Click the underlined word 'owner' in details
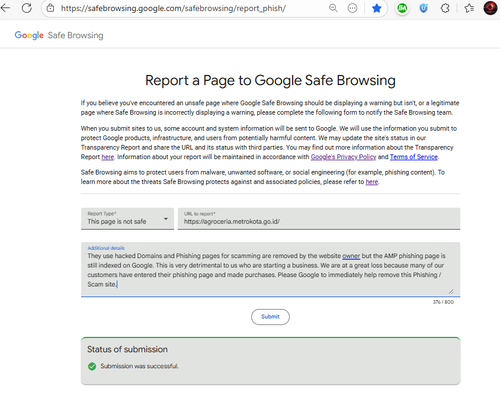 (x=351, y=256)
